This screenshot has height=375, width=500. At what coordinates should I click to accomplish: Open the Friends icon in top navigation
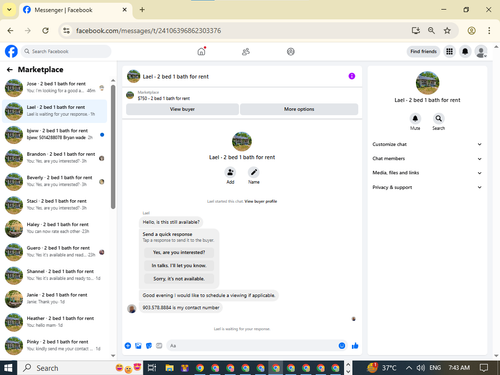pyautogui.click(x=246, y=52)
